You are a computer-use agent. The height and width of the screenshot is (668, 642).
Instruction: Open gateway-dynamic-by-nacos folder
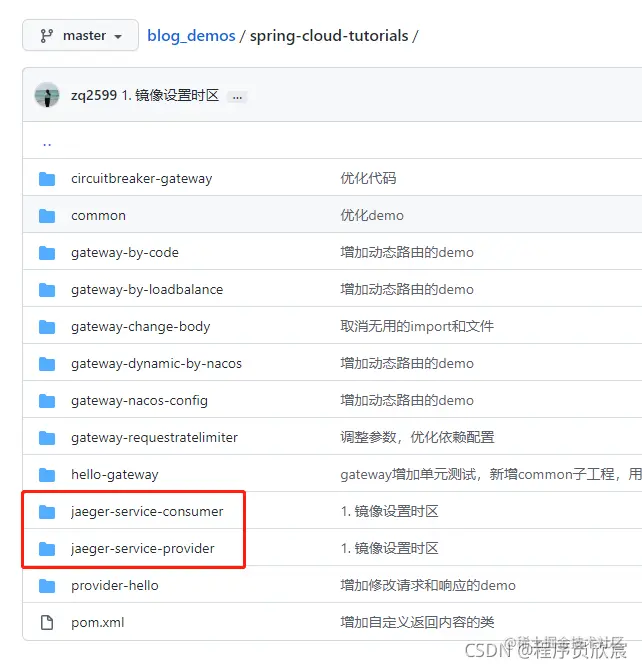point(156,364)
